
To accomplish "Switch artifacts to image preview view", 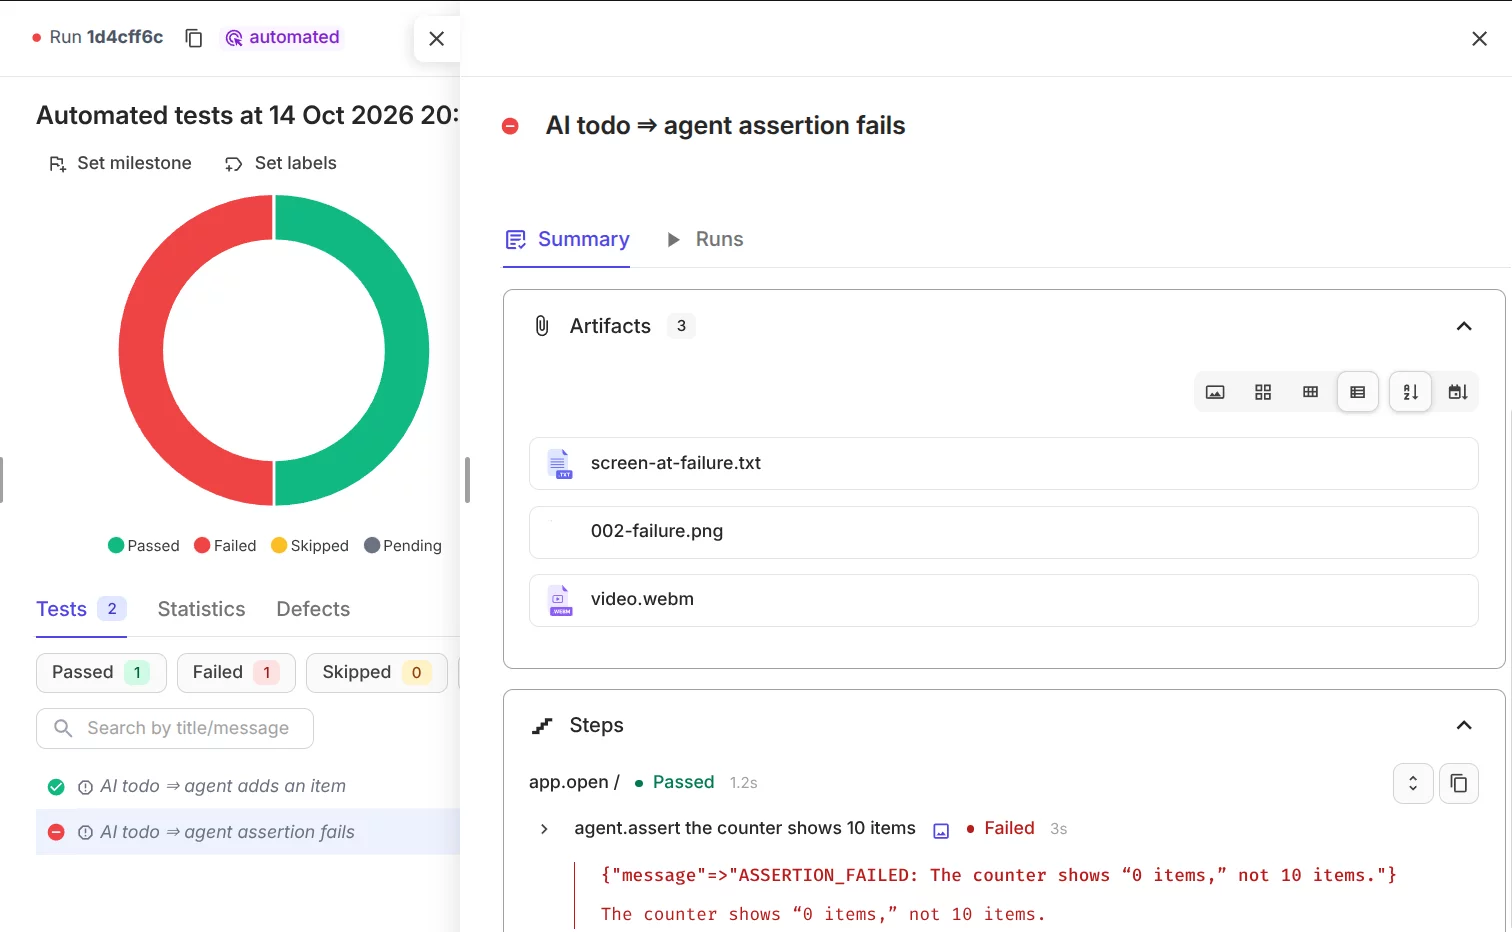I will (x=1215, y=392).
